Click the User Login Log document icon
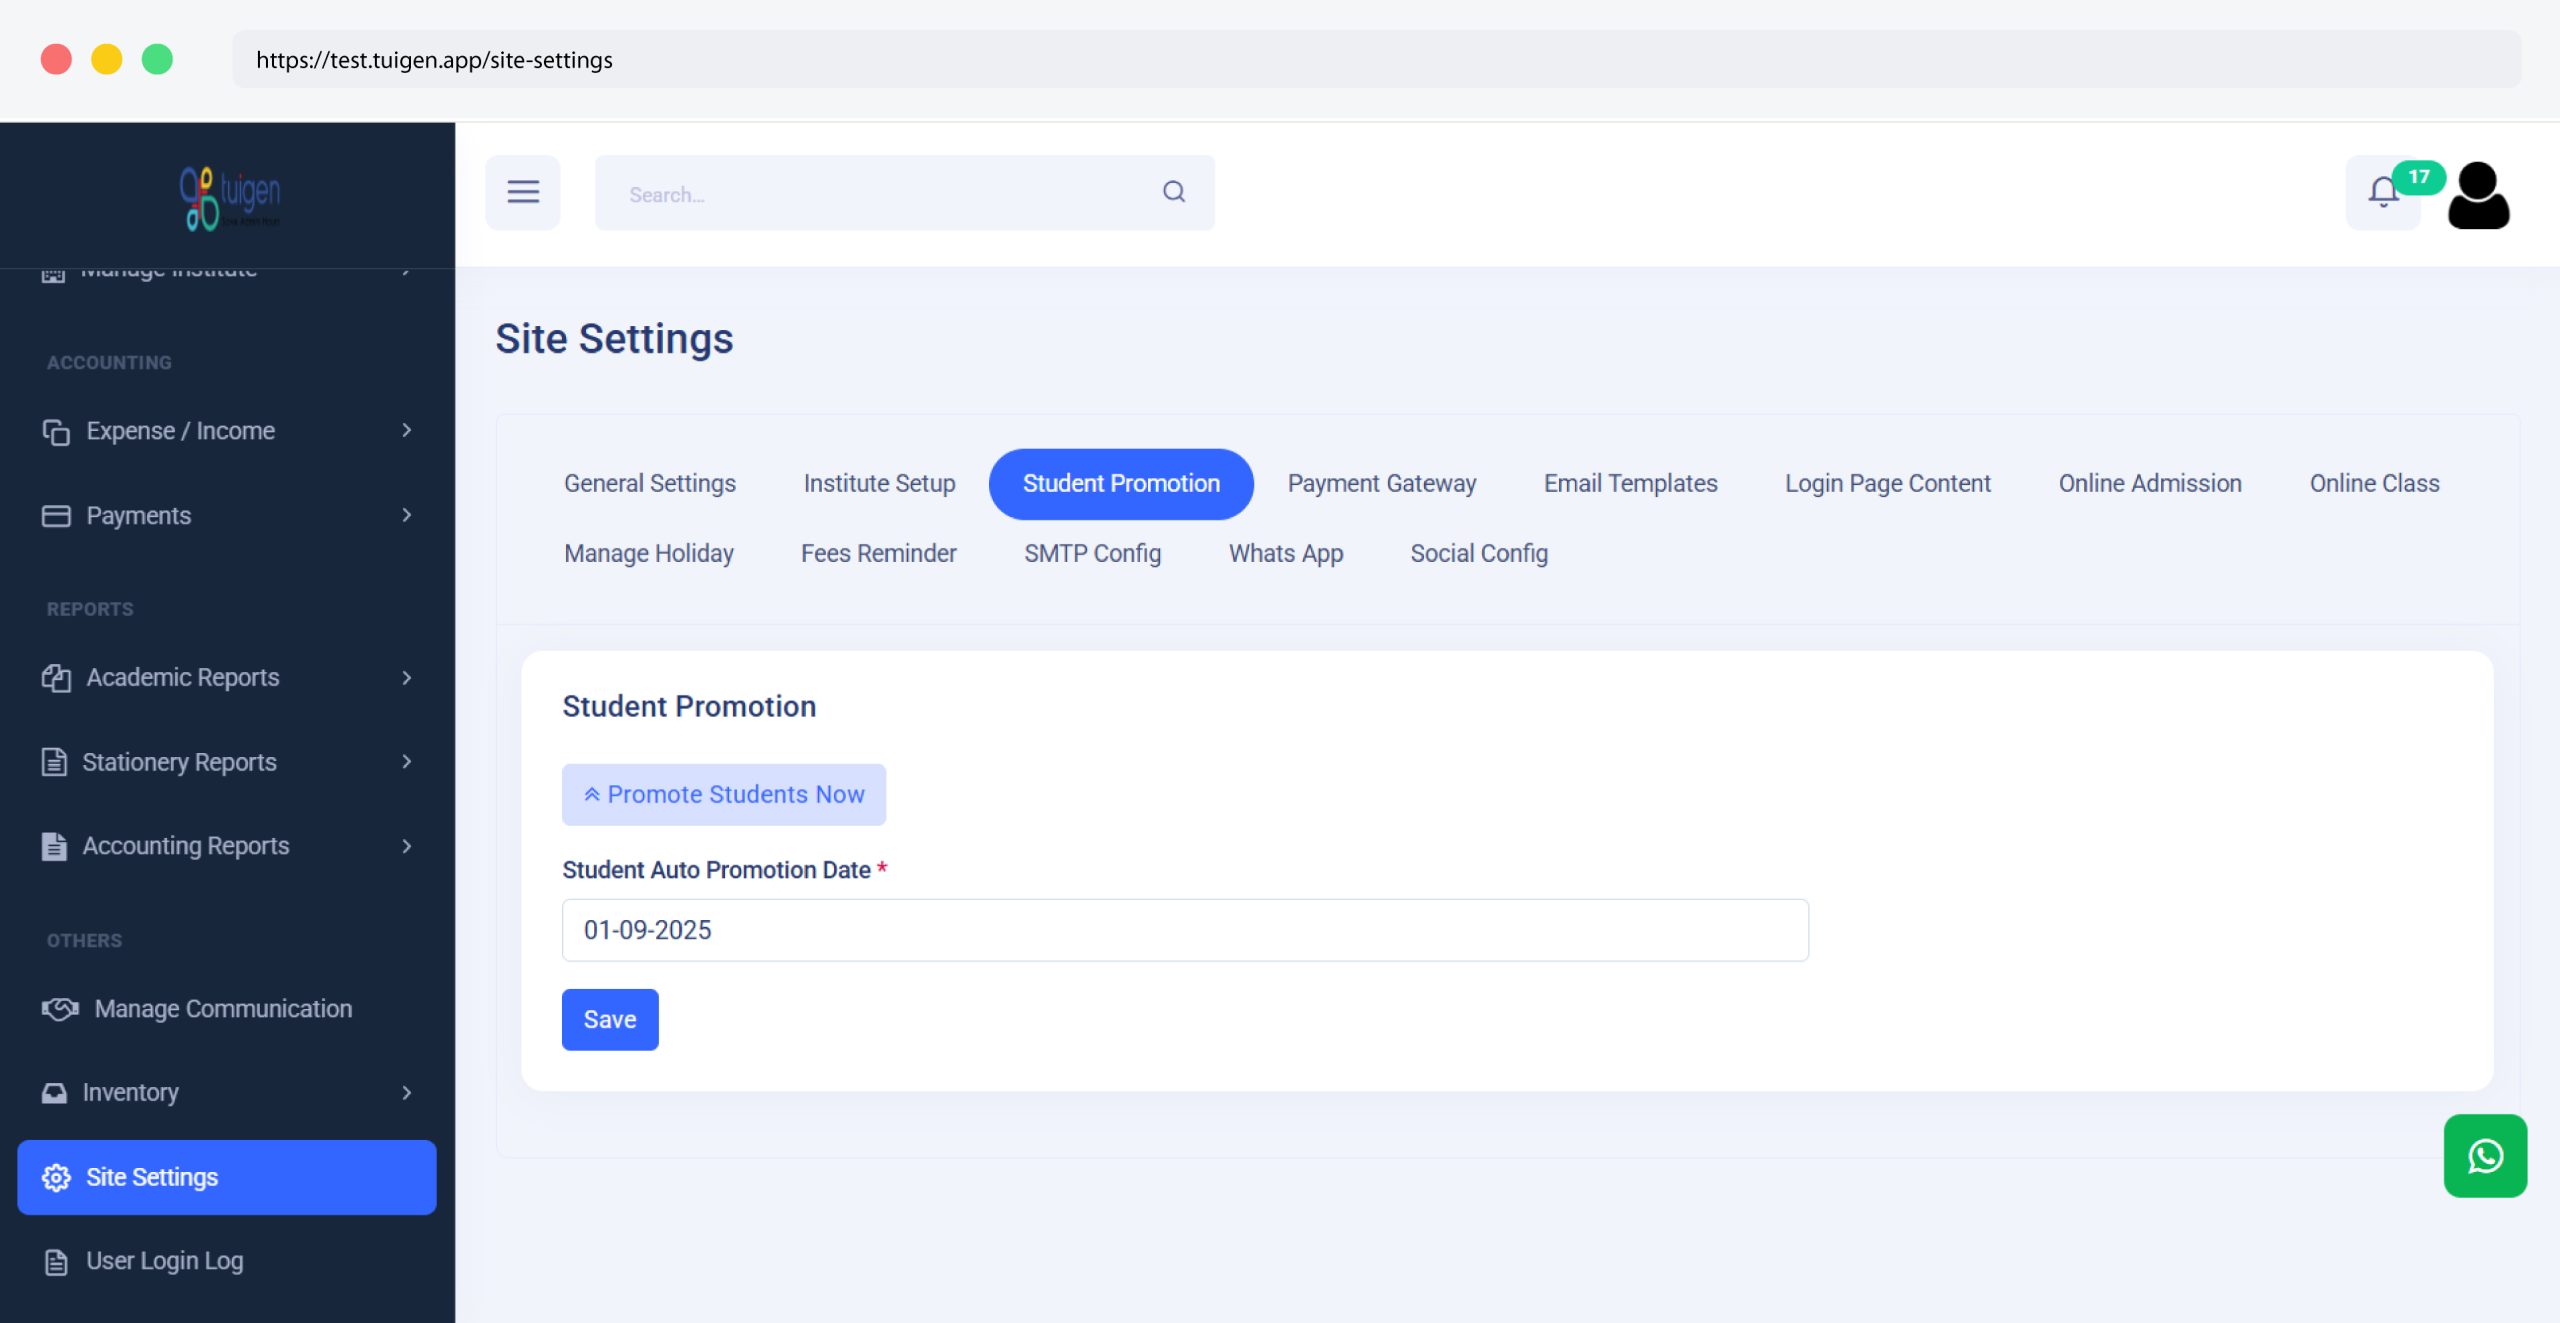The width and height of the screenshot is (2560, 1323). click(x=56, y=1262)
